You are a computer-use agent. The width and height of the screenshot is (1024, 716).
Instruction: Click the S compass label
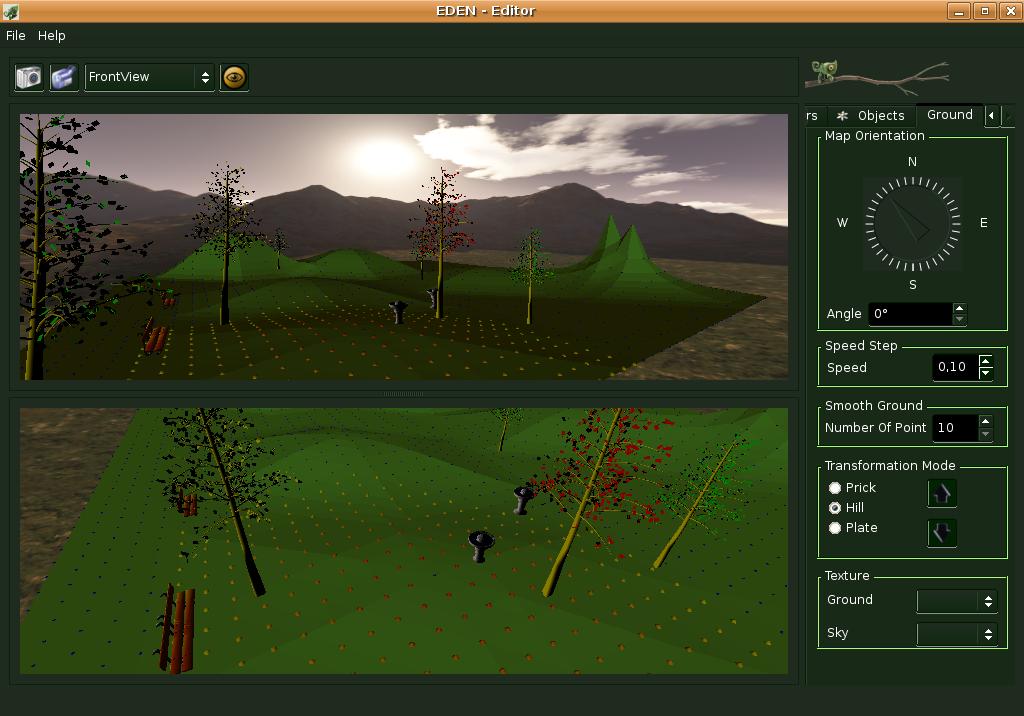[x=912, y=285]
